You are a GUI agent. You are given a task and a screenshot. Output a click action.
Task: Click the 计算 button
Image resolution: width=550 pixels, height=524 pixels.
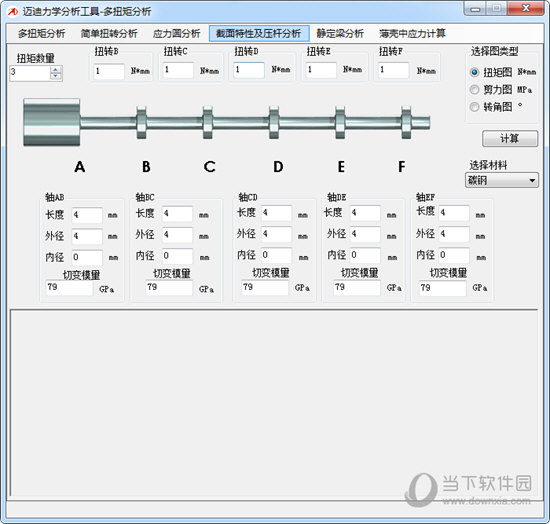coord(510,139)
